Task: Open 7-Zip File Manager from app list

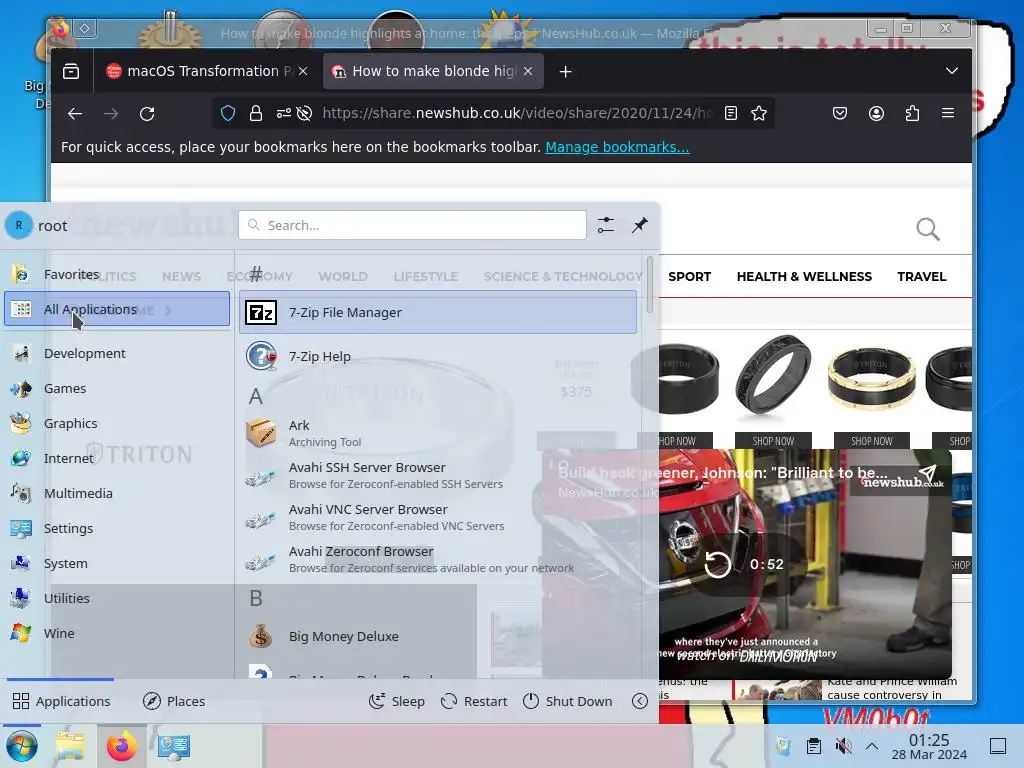Action: 438,312
